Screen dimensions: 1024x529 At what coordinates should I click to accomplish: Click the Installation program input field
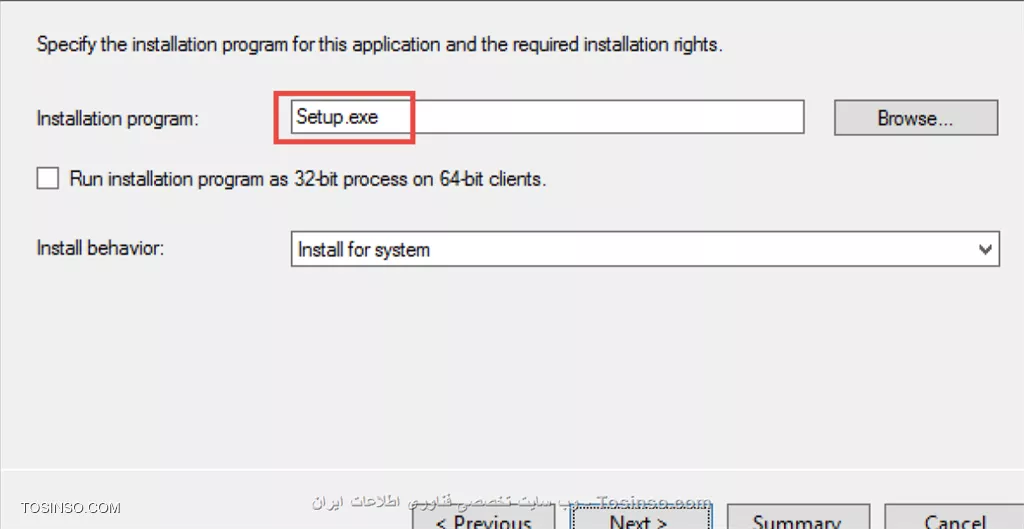(x=547, y=118)
